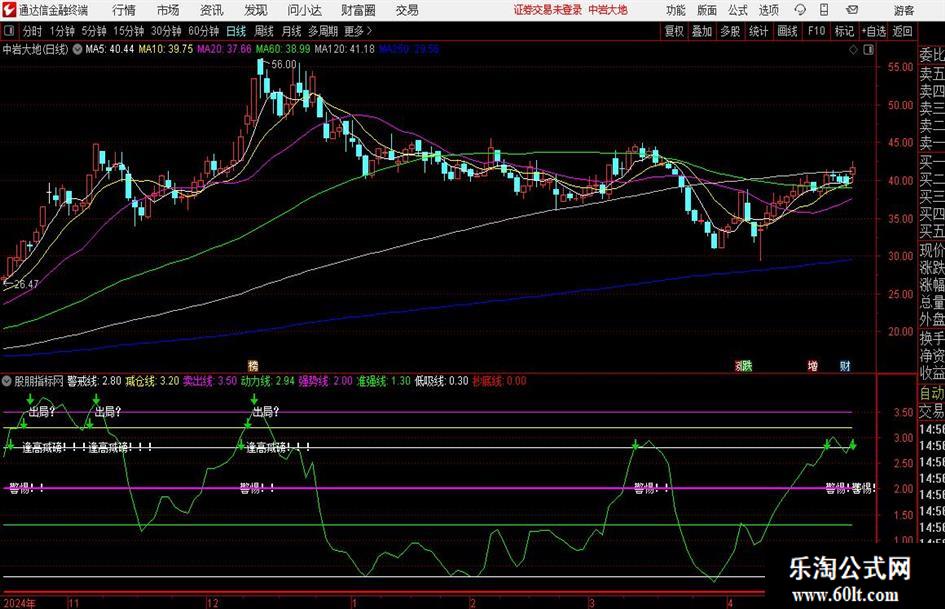This screenshot has width=945, height=609.
Task: Click the 低吸线: 0.30 indicator label
Action: click(441, 381)
